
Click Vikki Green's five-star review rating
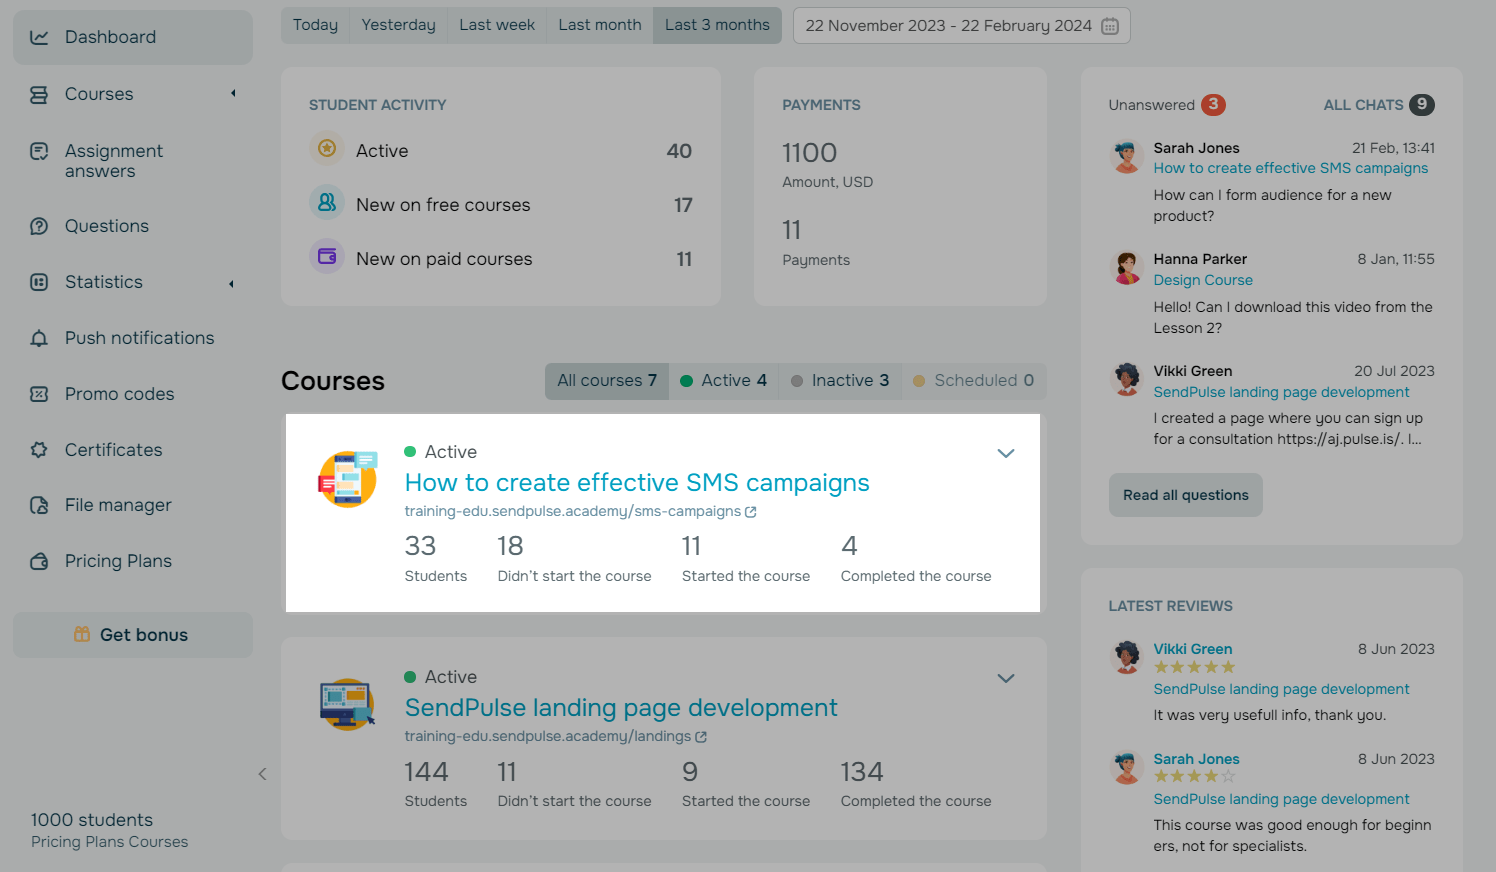coord(1194,668)
